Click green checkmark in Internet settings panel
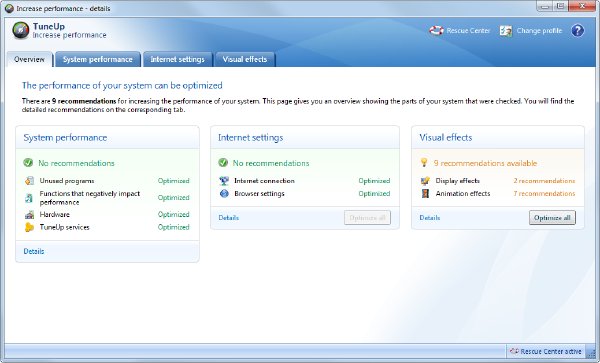Screen dimensions: 600x363 [x=223, y=163]
